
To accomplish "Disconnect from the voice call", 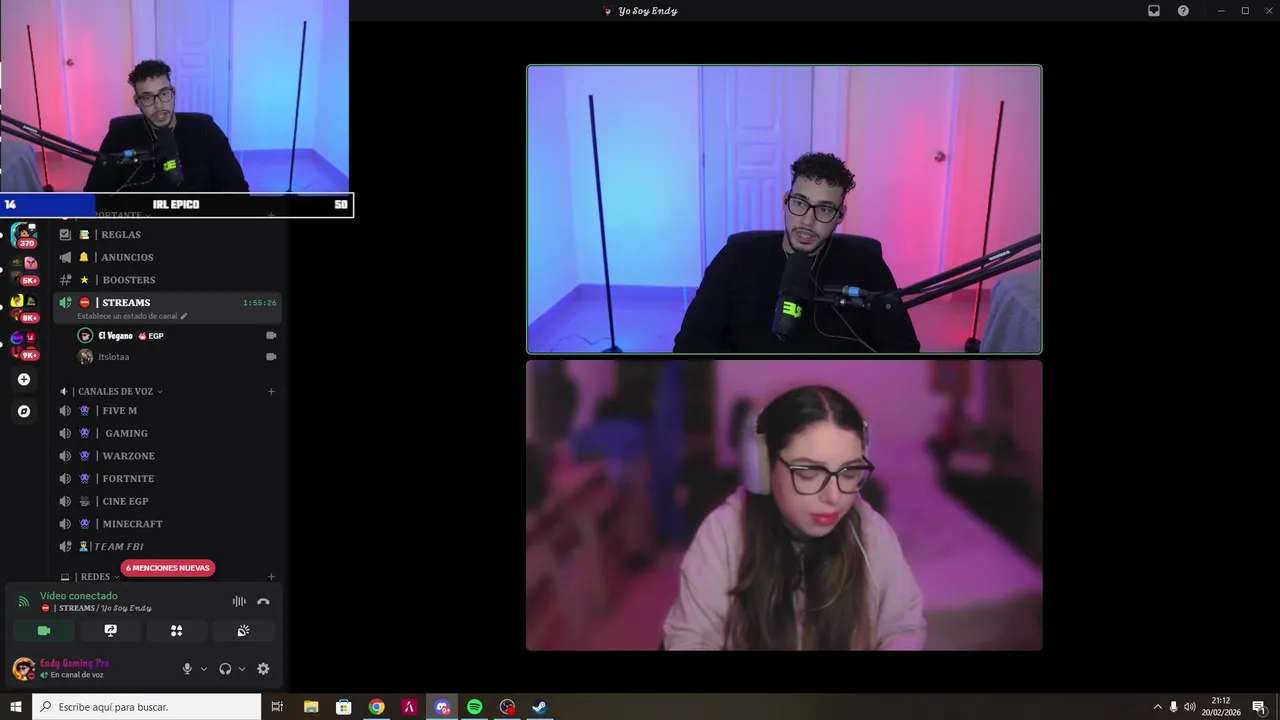I will click(x=263, y=601).
